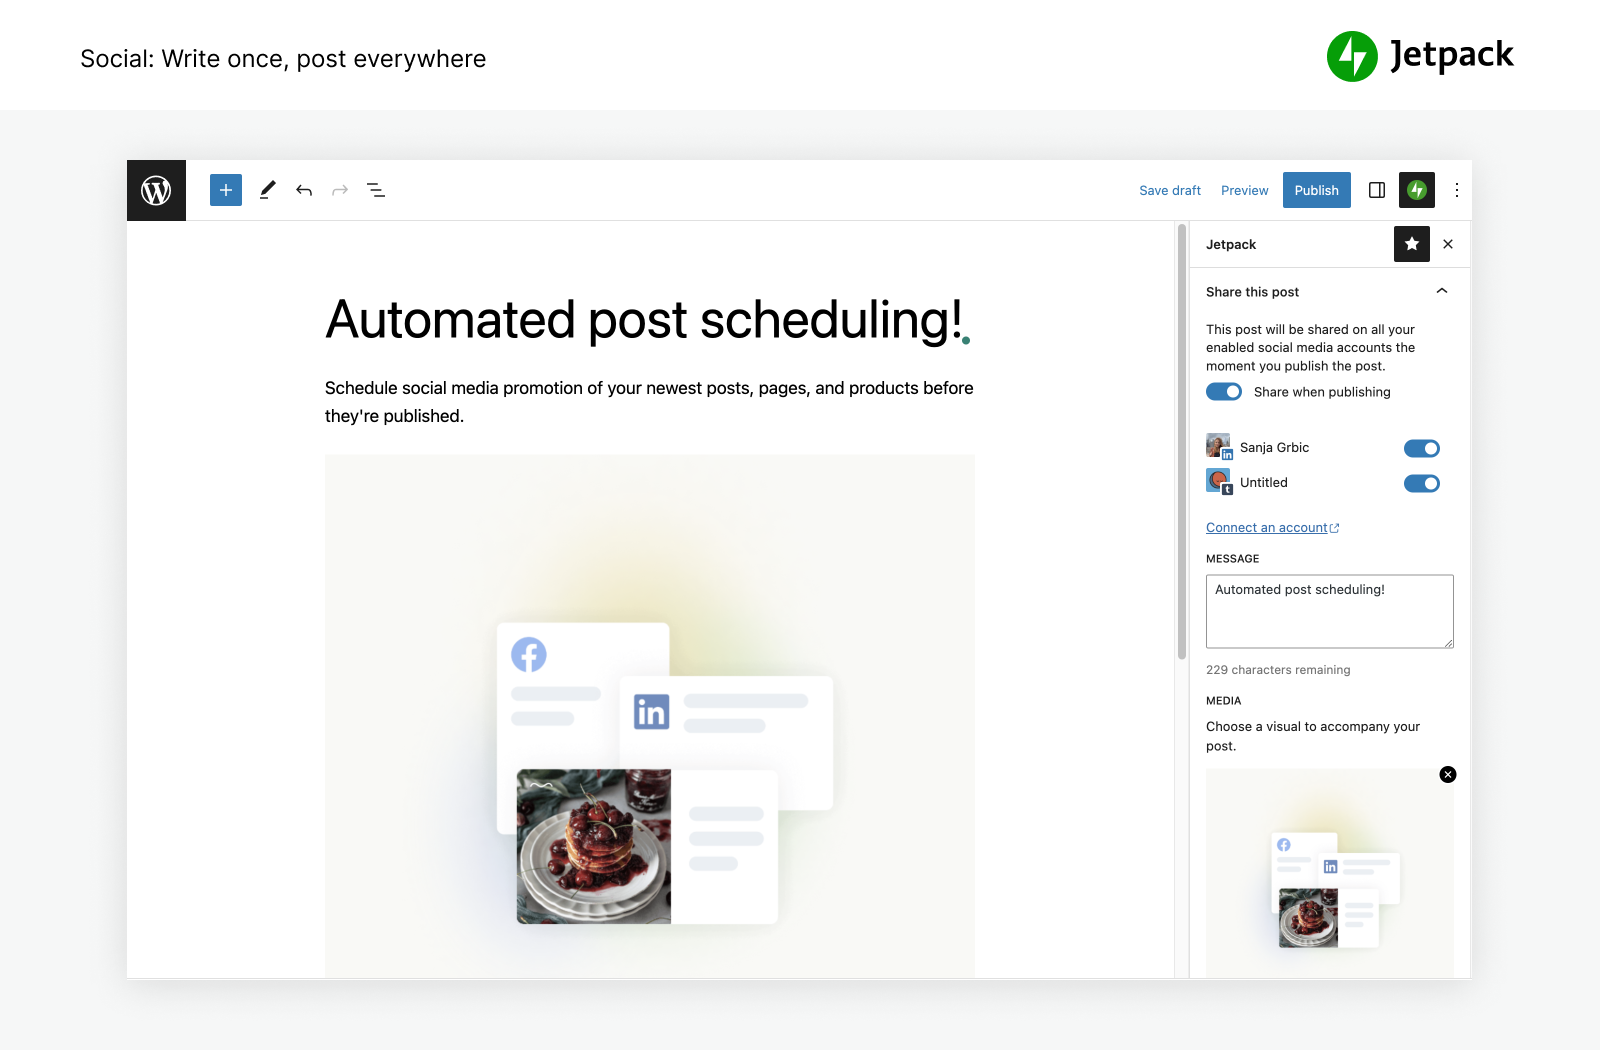Click Save draft
The height and width of the screenshot is (1050, 1600).
click(1169, 191)
